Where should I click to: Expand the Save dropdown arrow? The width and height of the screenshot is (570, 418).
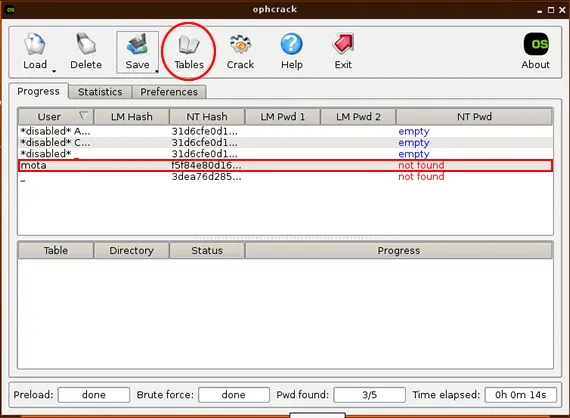click(x=157, y=71)
